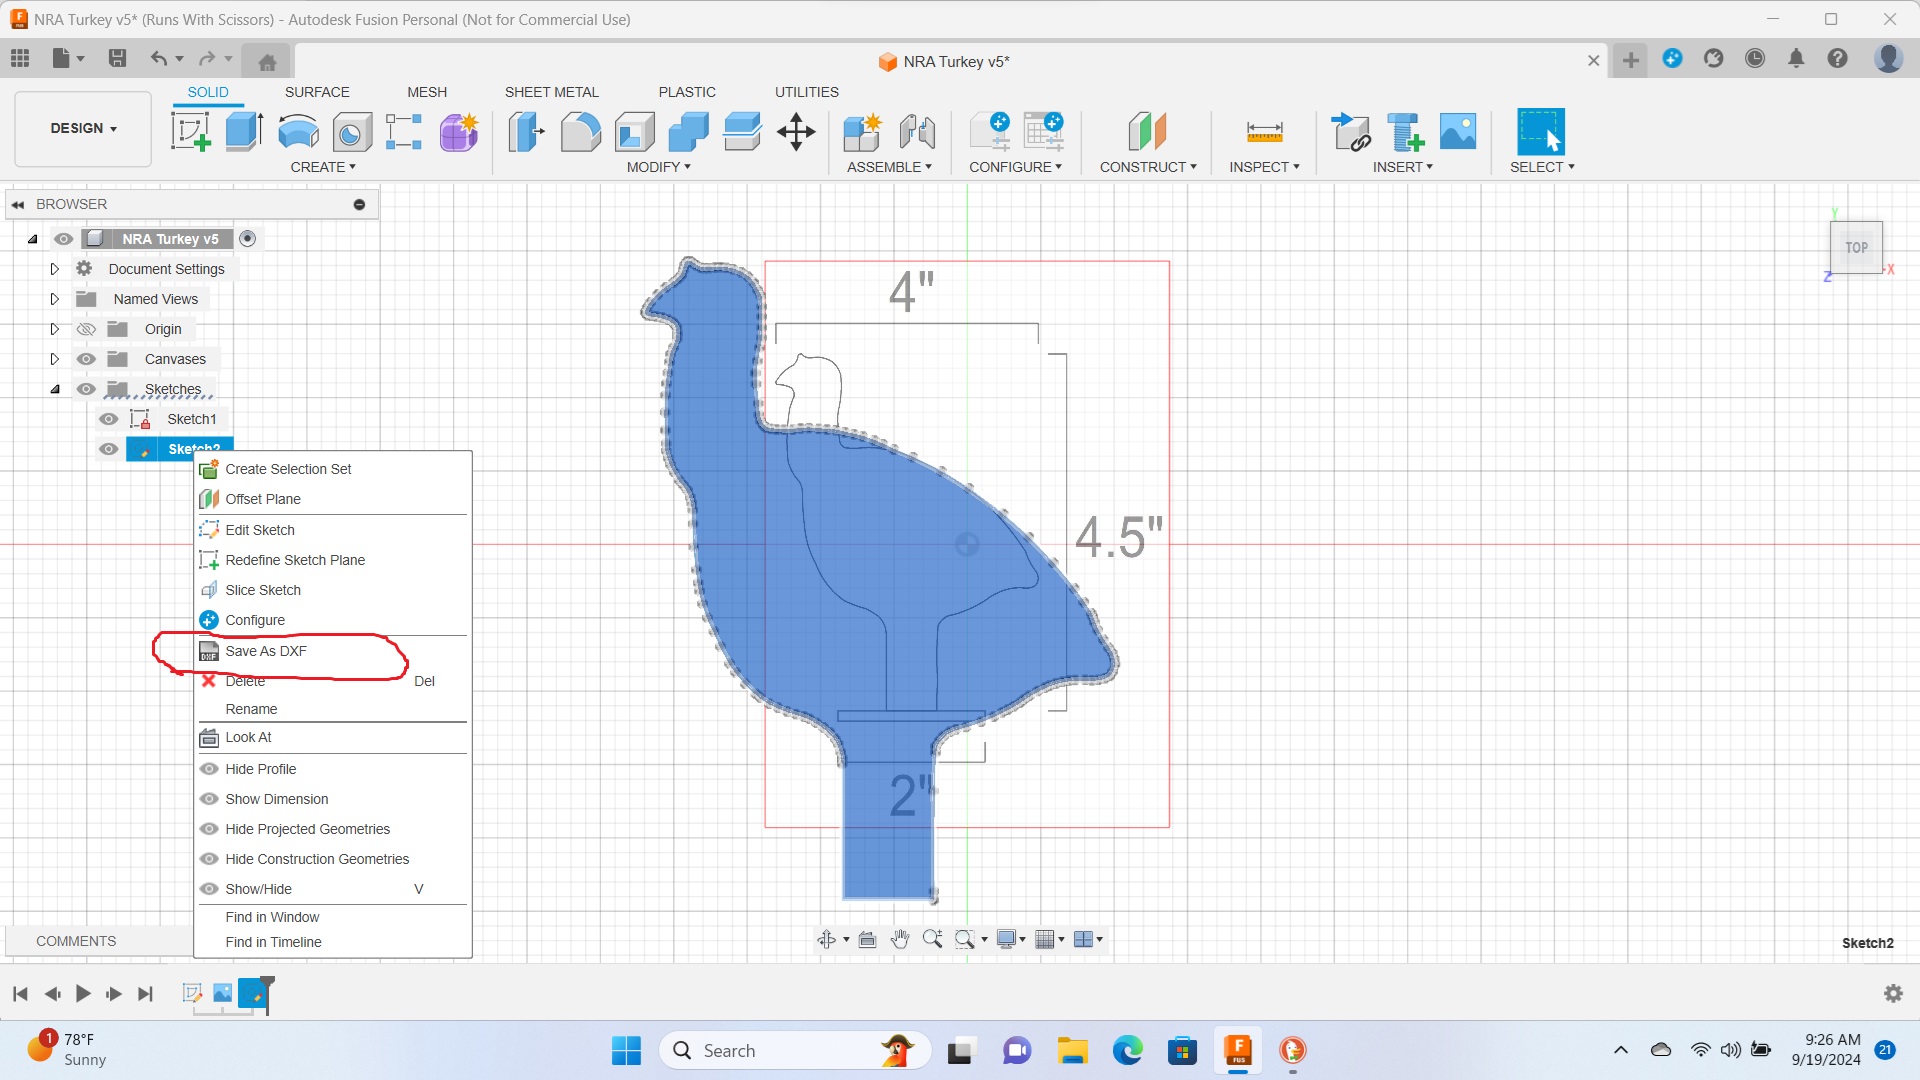Viewport: 1920px width, 1080px height.
Task: Toggle visibility of Origin folder
Action: 86,329
